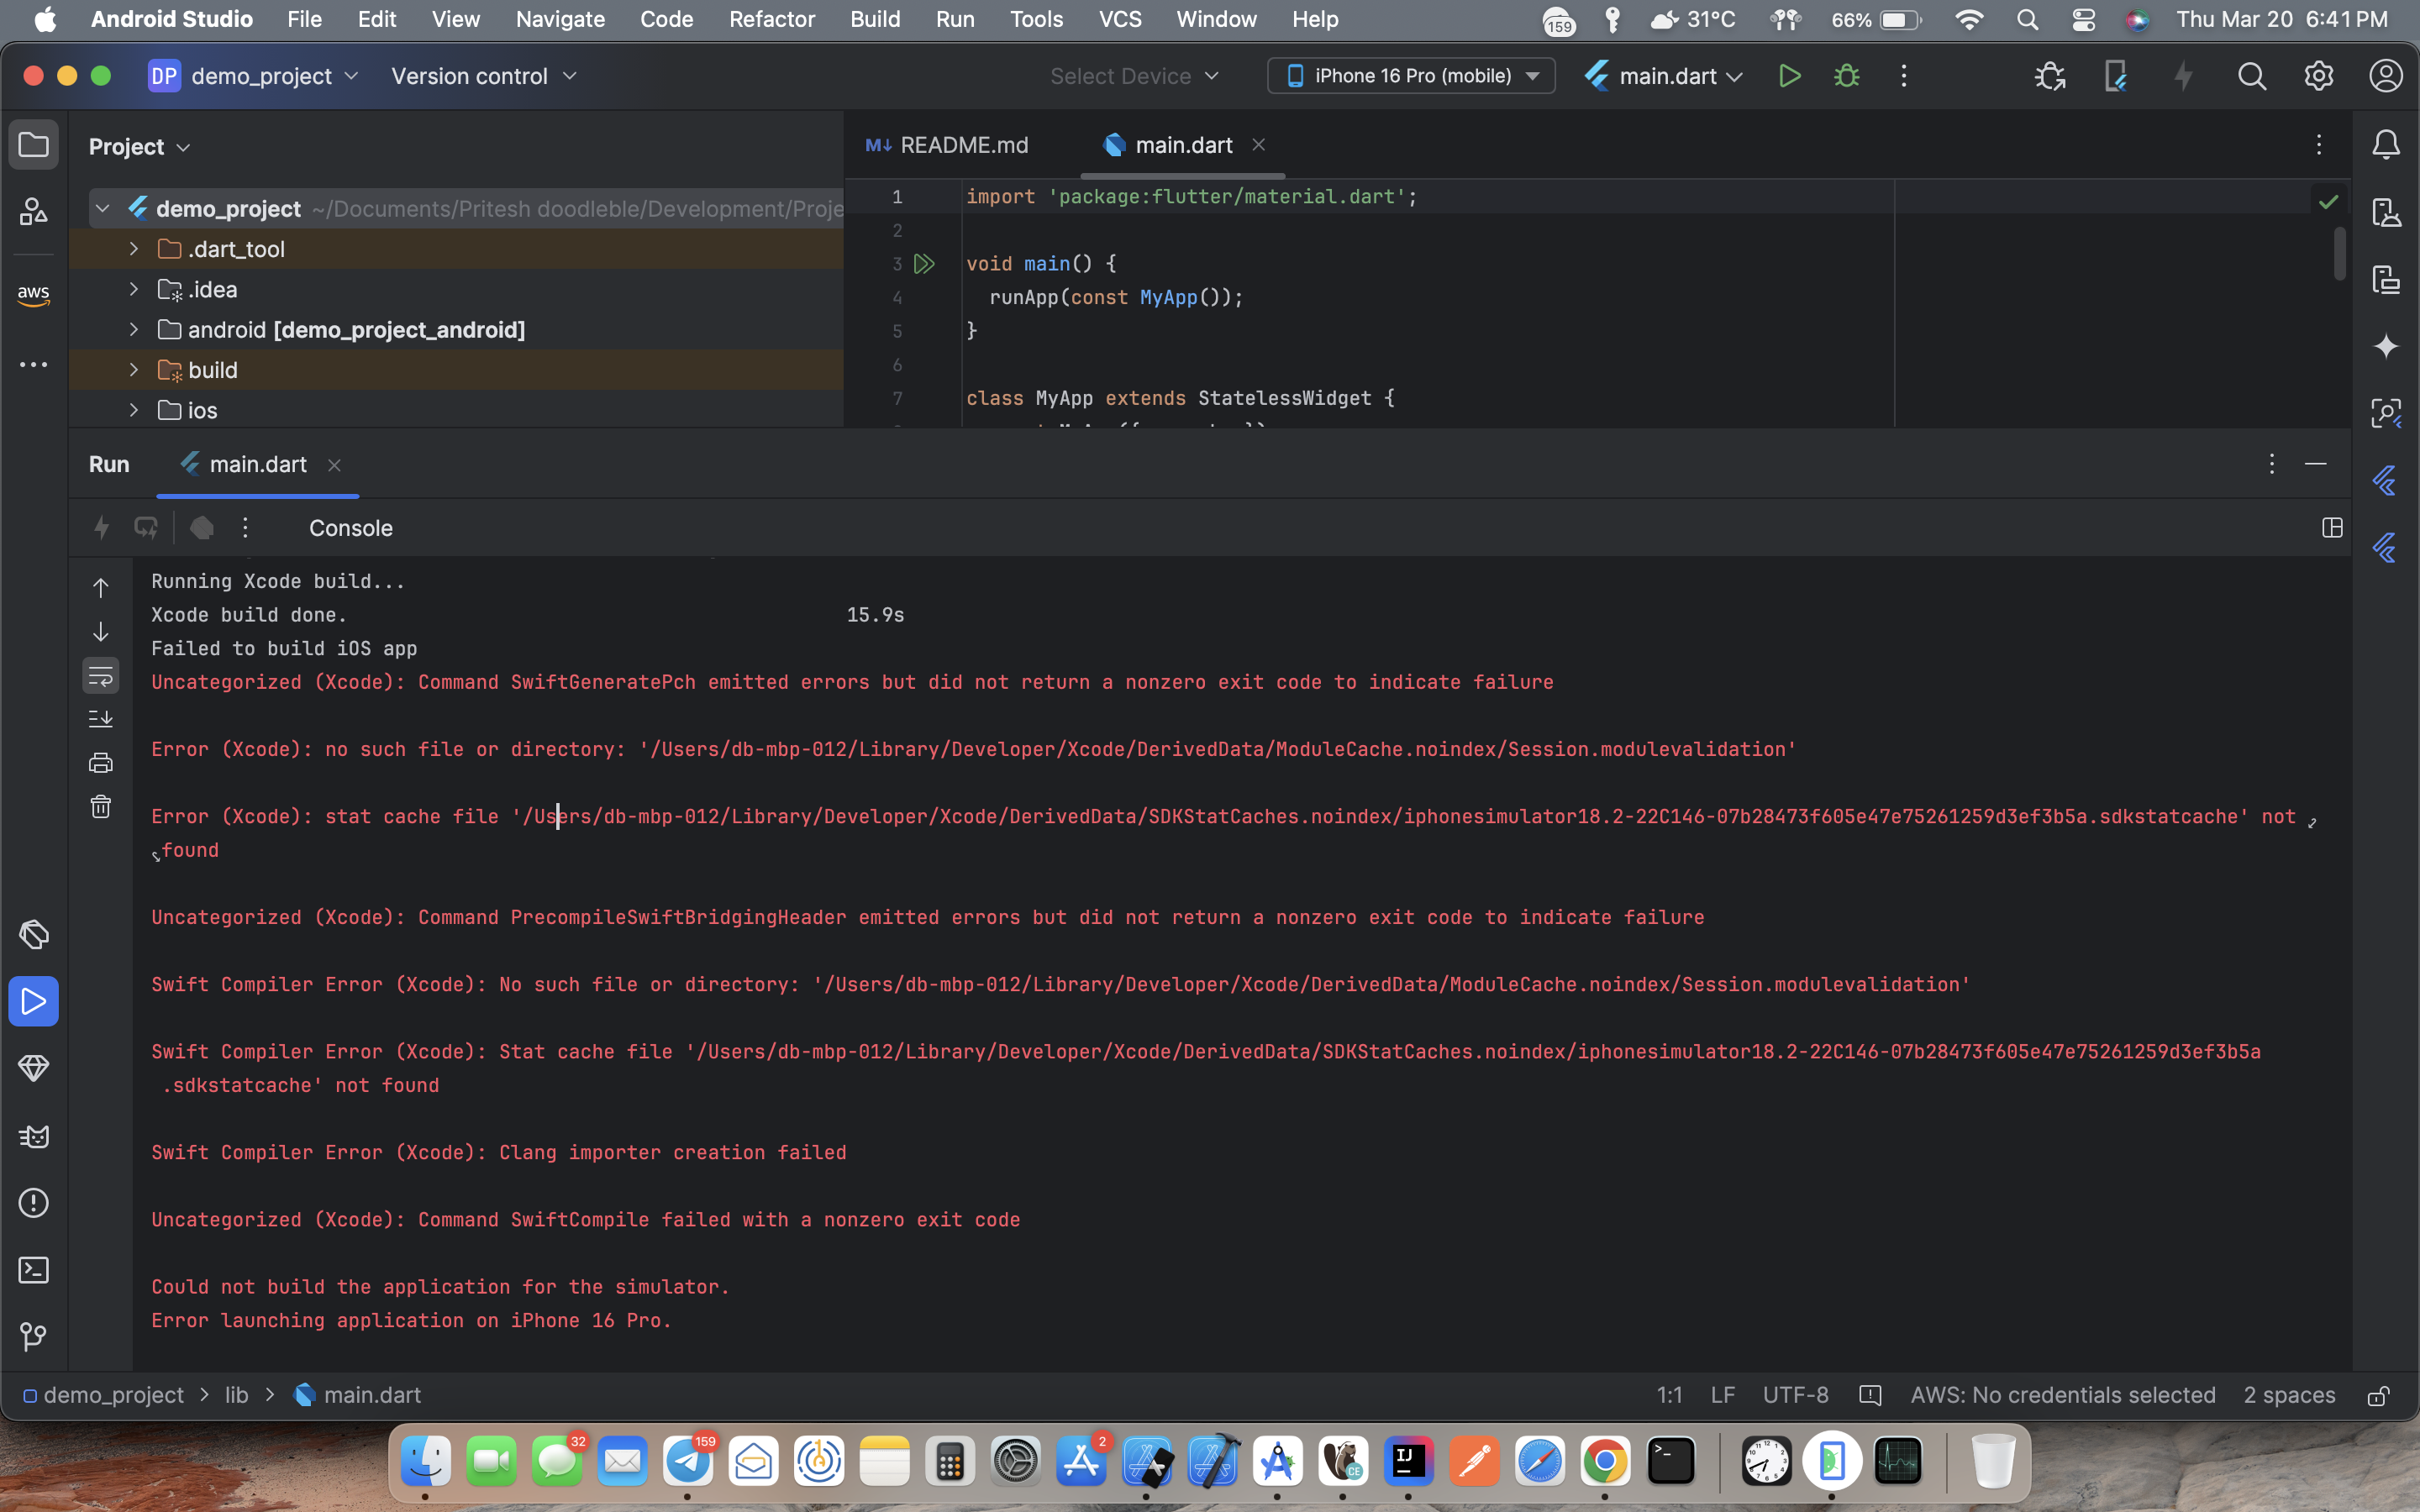Open Terminal tool window icon
This screenshot has height=1512, width=2420.
tap(34, 1270)
